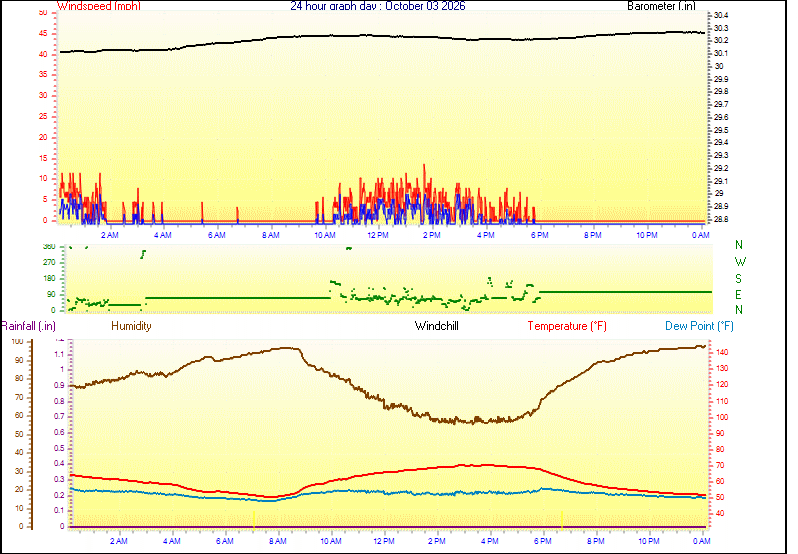The width and height of the screenshot is (798, 554).
Task: Click the 'Barometer (.in)' label
Action: [x=661, y=6]
